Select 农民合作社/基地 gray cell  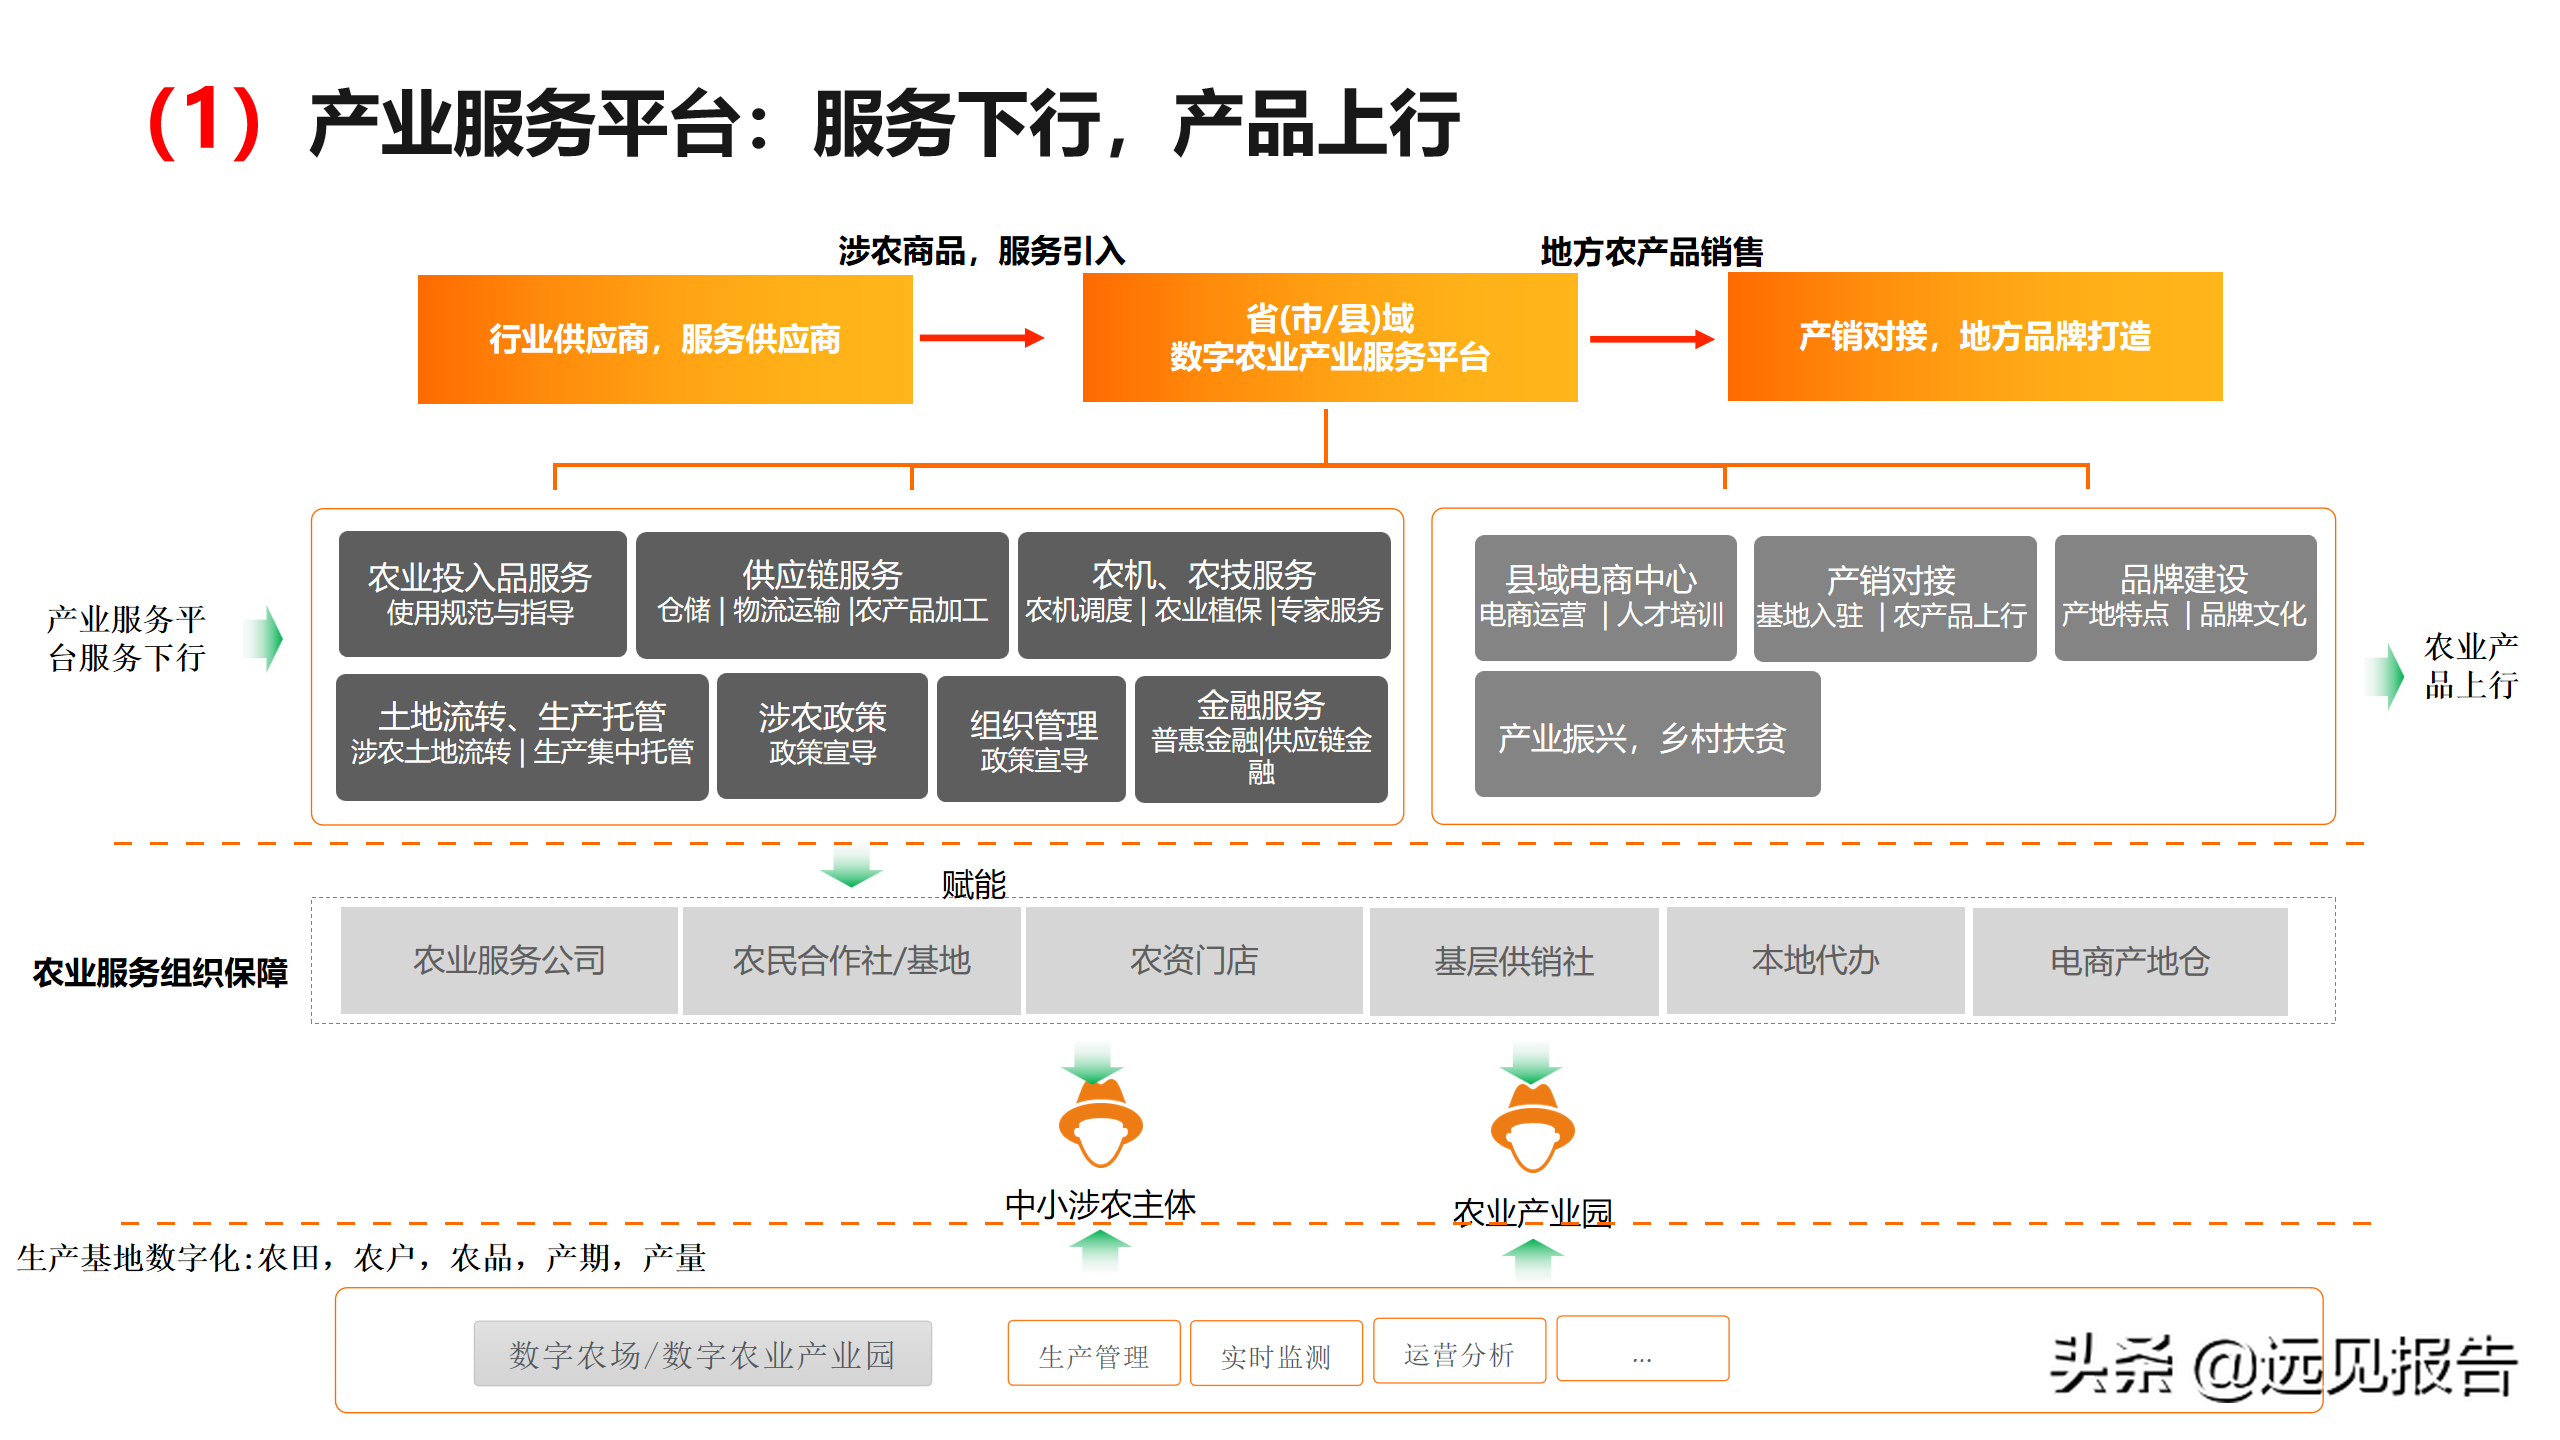pyautogui.click(x=851, y=961)
